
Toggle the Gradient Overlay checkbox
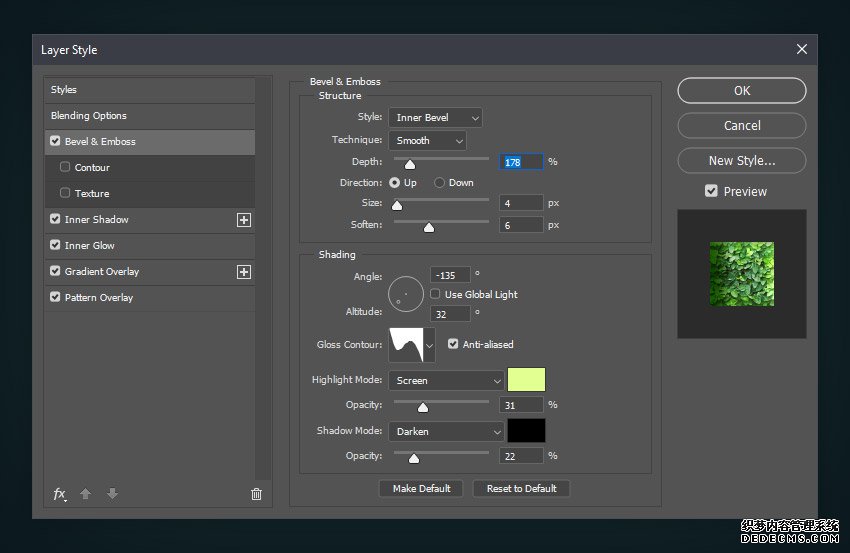[55, 271]
